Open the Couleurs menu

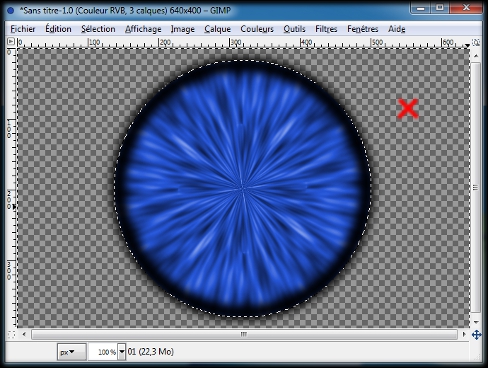[x=257, y=29]
